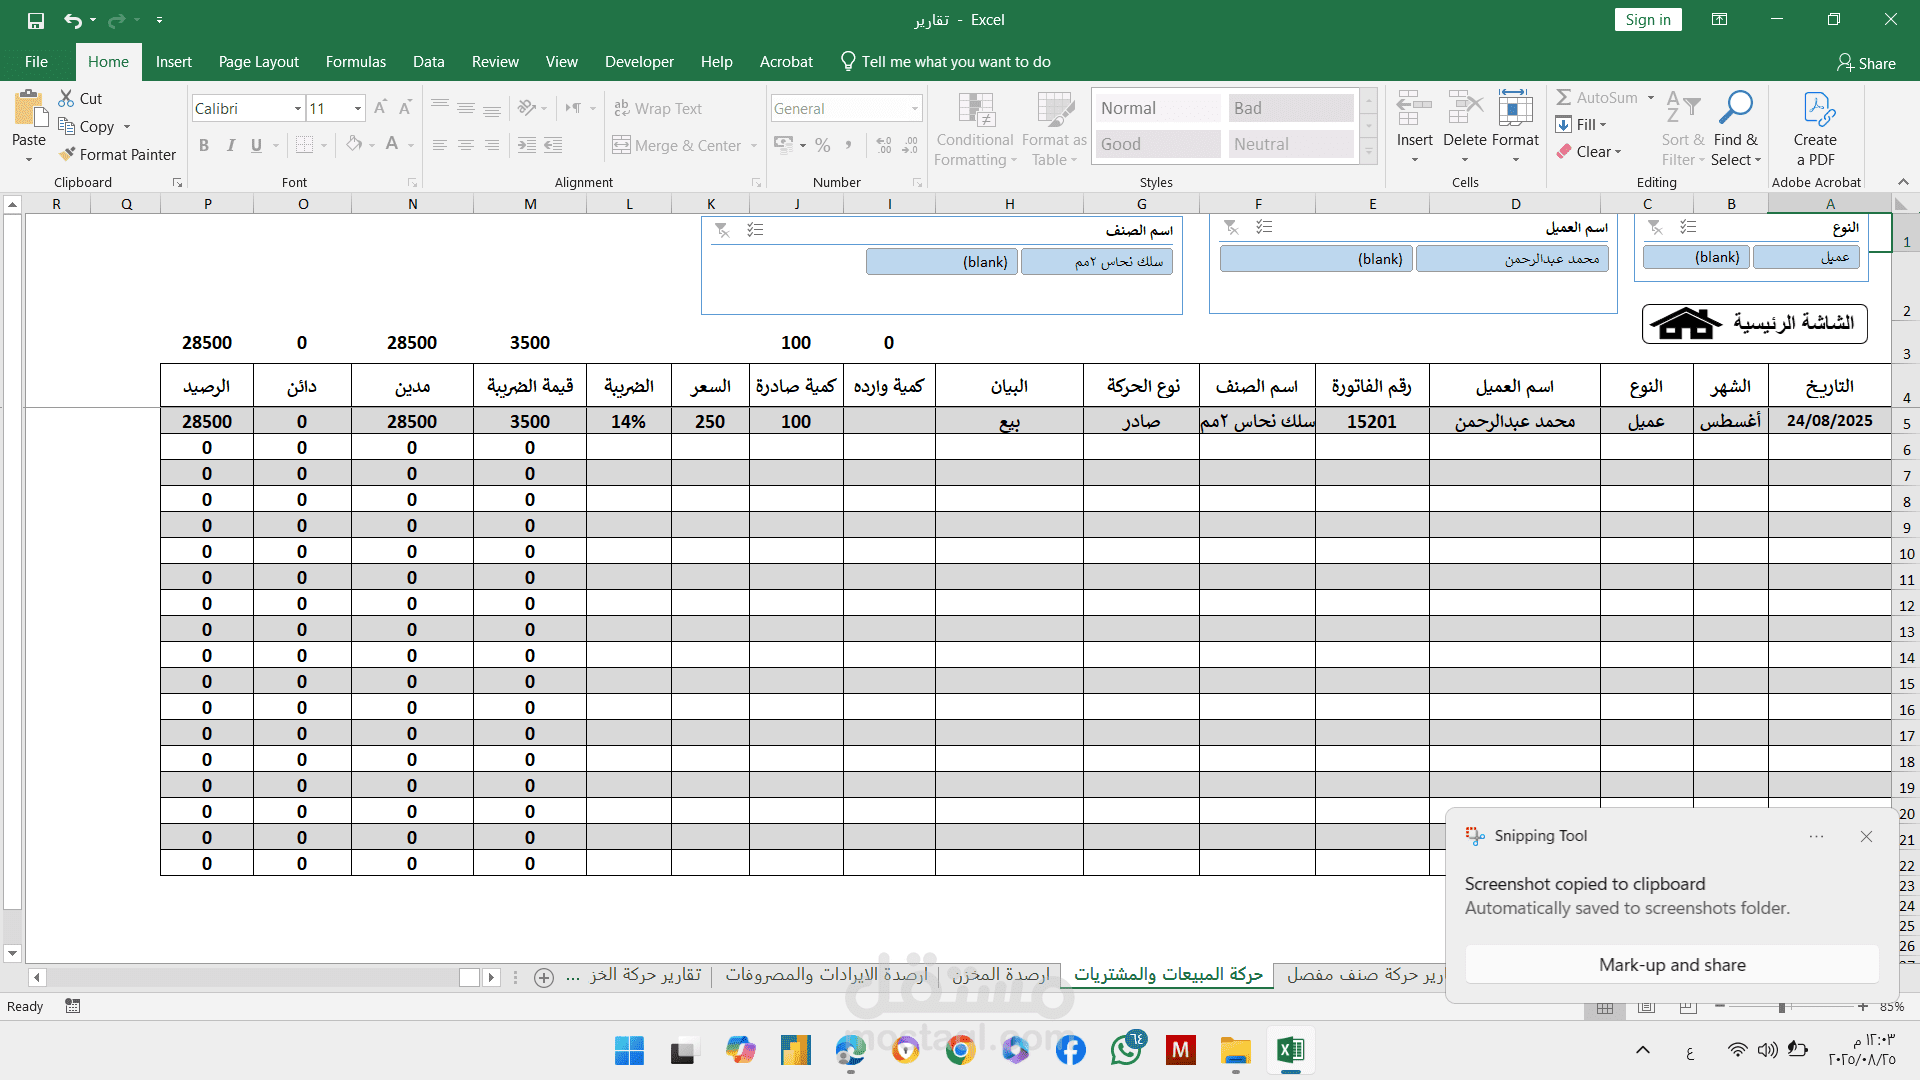The image size is (1920, 1080).
Task: Click the home icon button الشاشة الرئيسية
Action: 1754,323
